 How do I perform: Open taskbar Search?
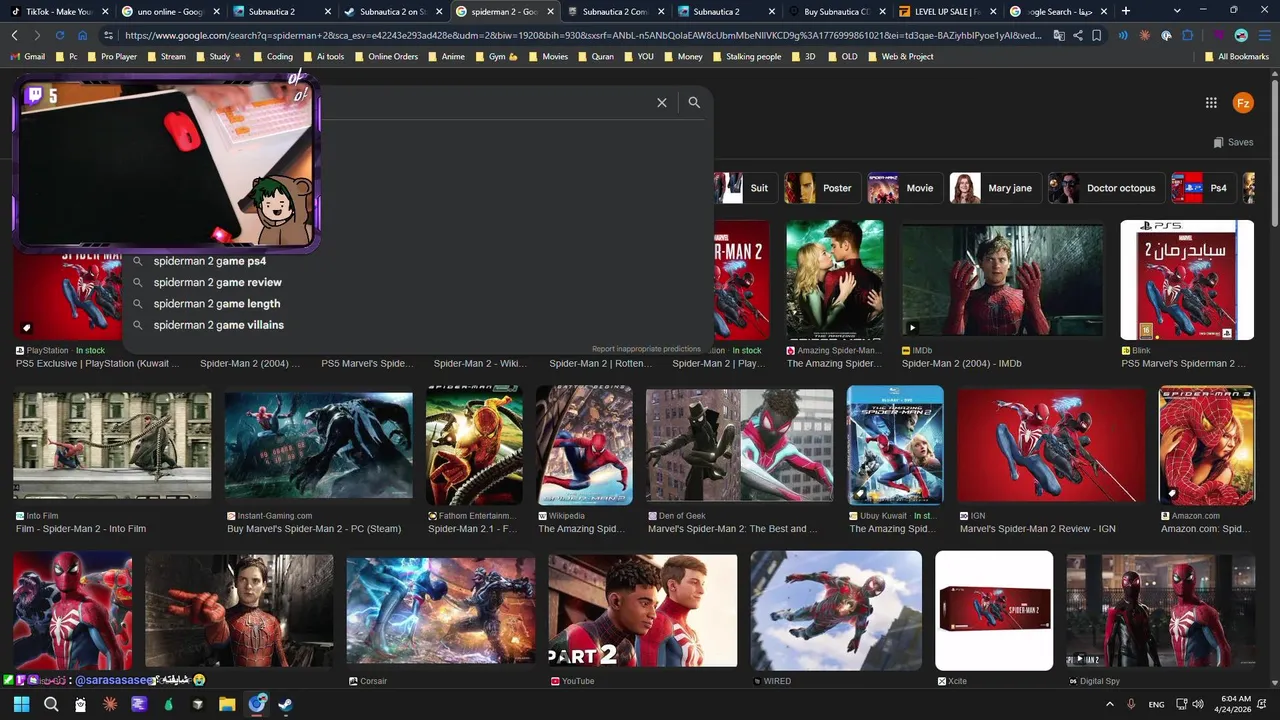[51, 704]
